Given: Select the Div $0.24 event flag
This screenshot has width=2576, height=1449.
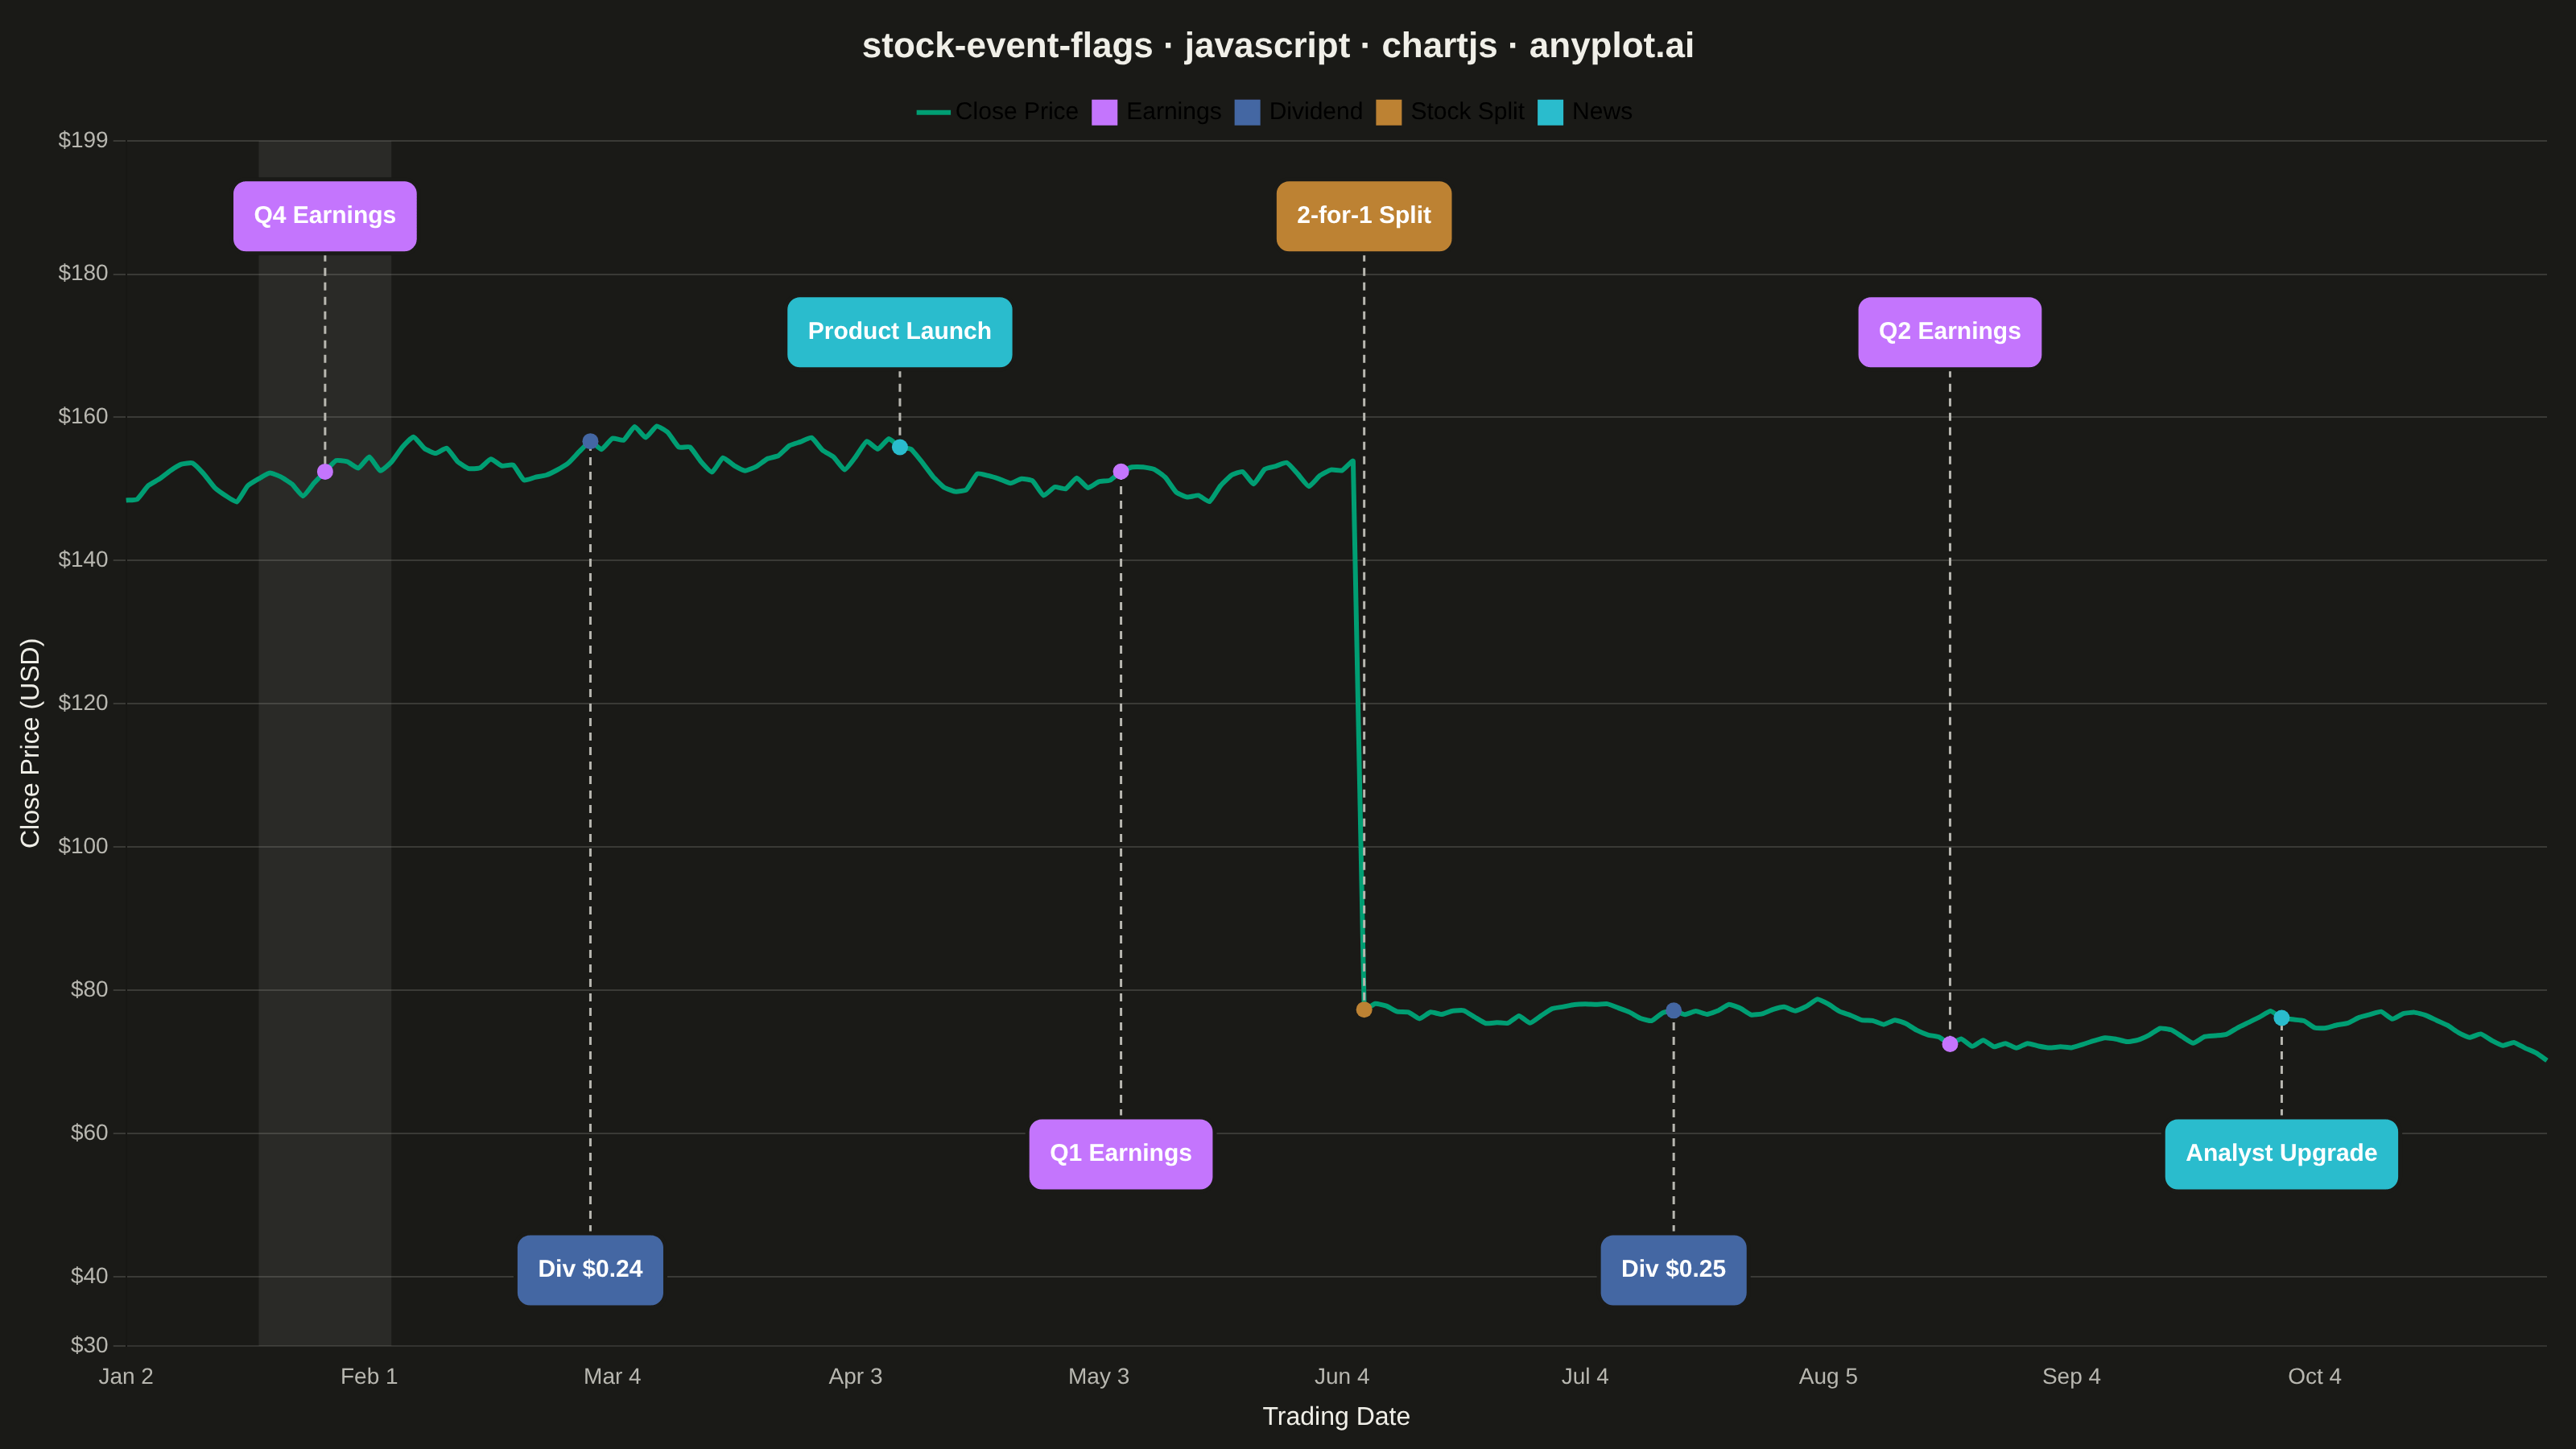Looking at the screenshot, I should pos(590,1270).
